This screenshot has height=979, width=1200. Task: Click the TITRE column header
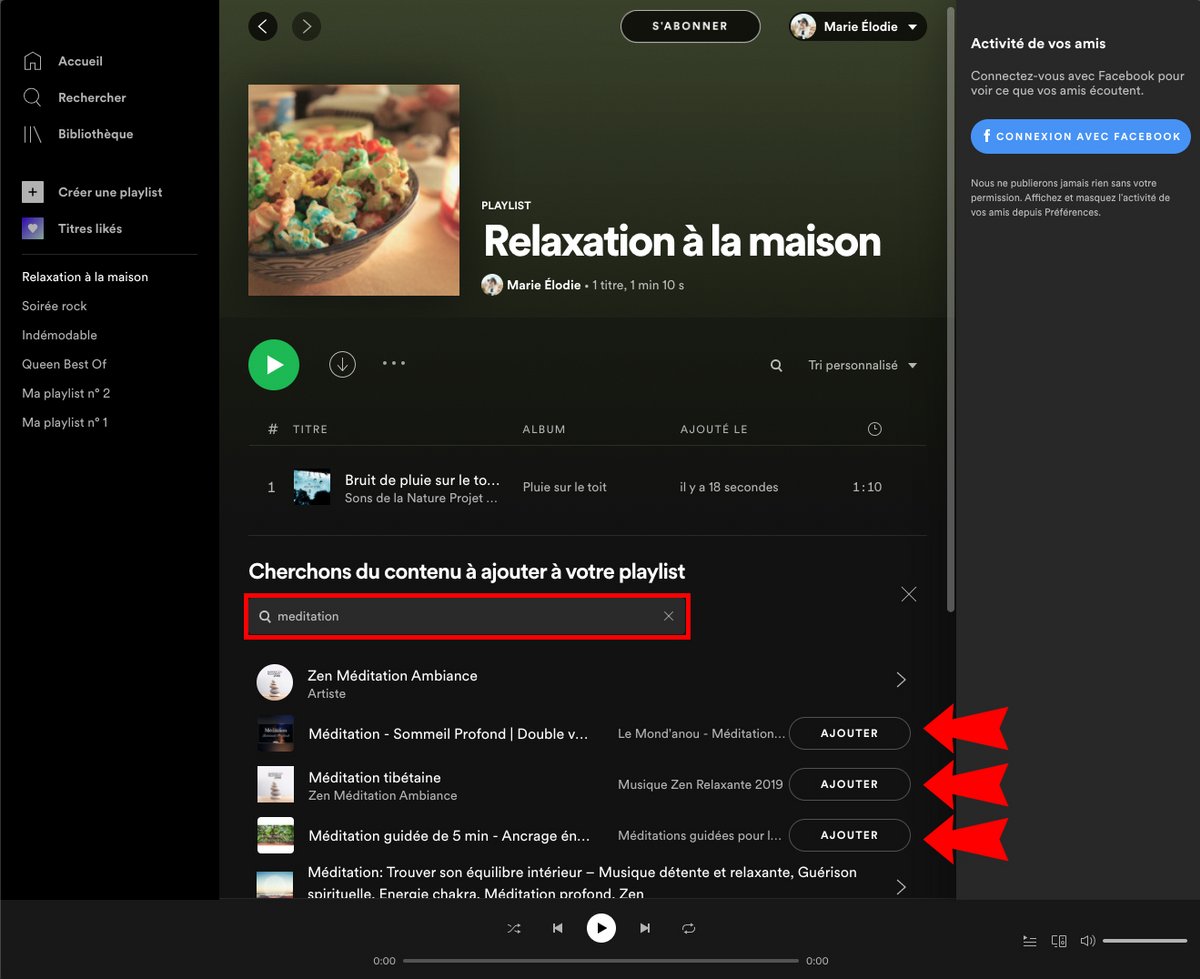tap(310, 429)
